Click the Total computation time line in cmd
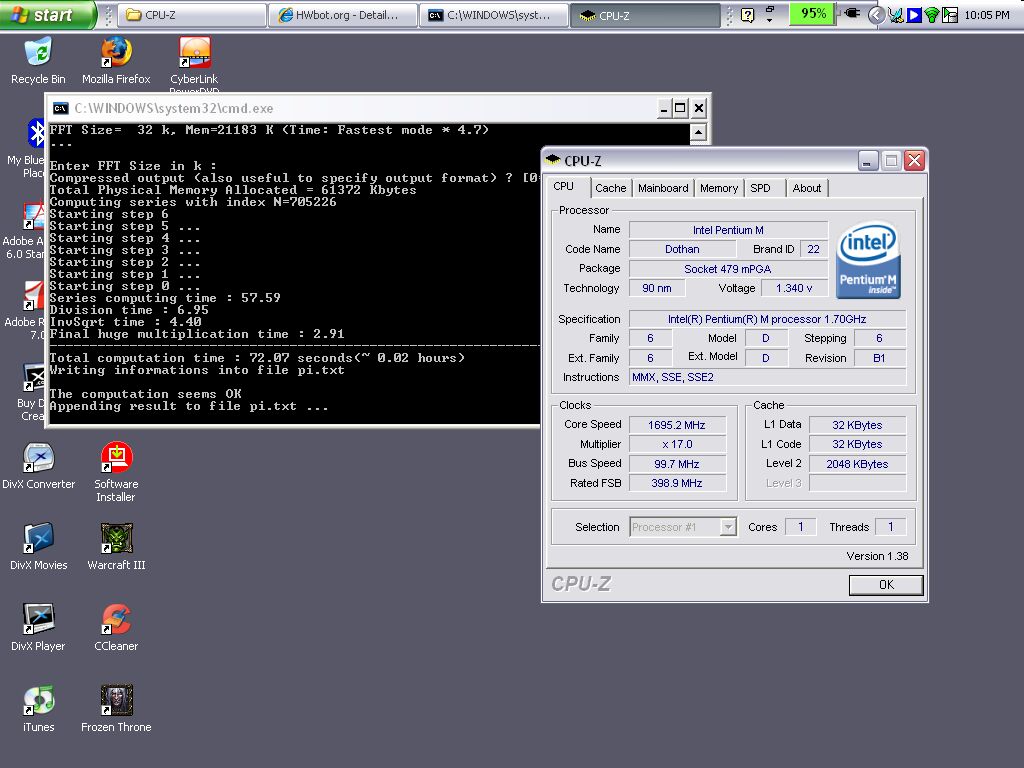Image resolution: width=1024 pixels, height=768 pixels. click(x=257, y=358)
